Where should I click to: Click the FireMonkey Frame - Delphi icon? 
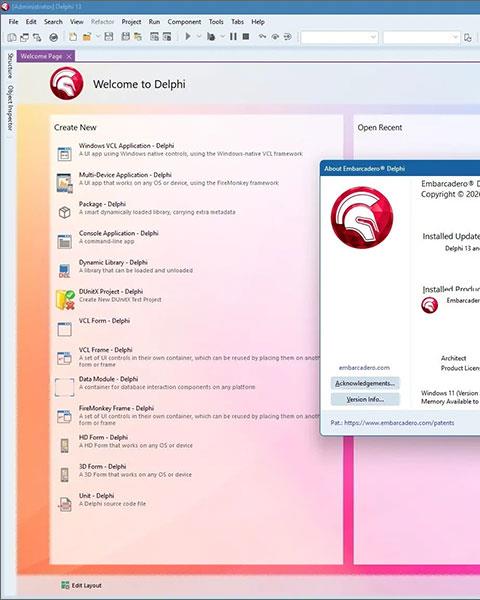(x=64, y=416)
